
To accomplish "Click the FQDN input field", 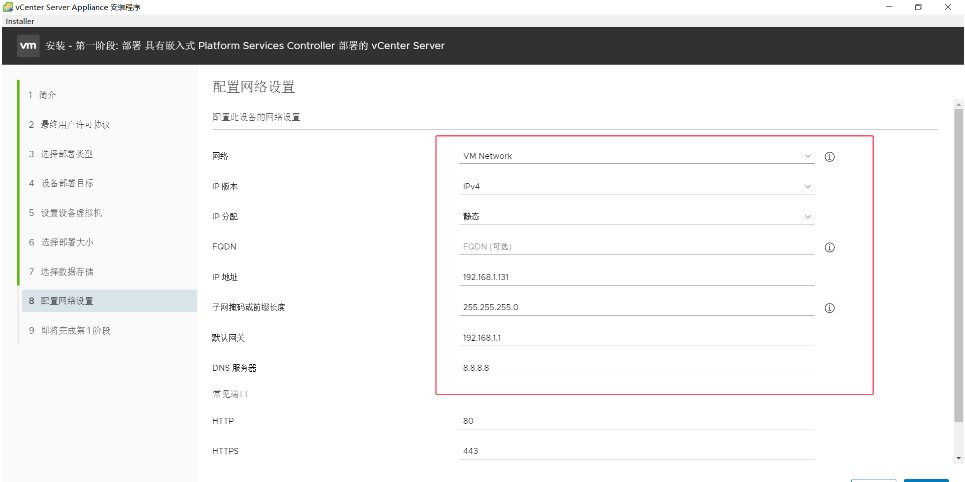I will 636,247.
